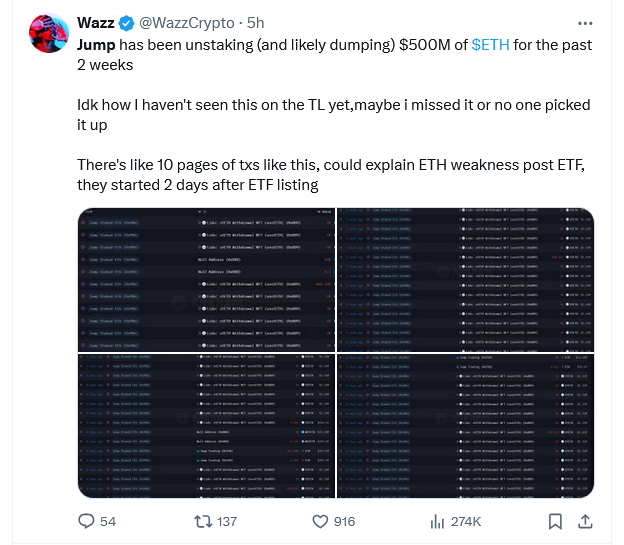Click the 137 reposts count
This screenshot has height=545, width=624.
point(227,522)
